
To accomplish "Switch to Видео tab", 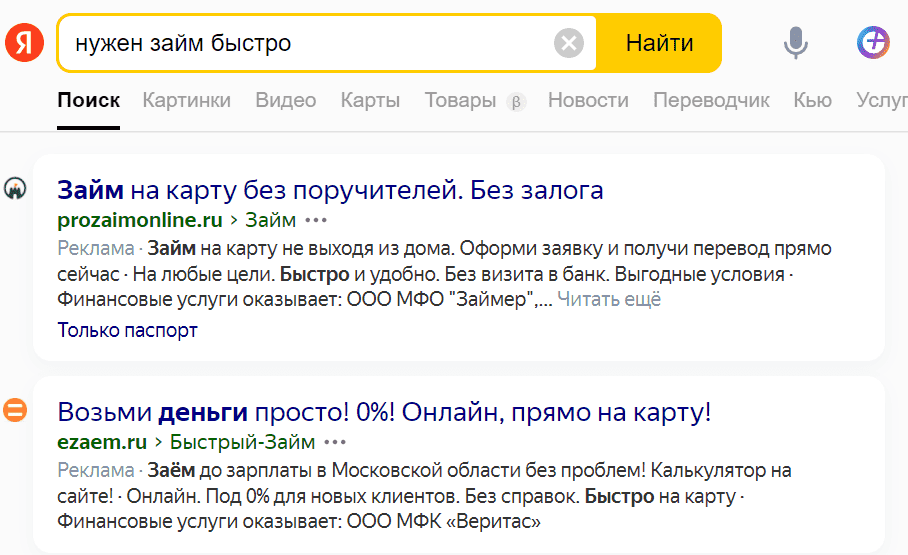I will [x=285, y=100].
